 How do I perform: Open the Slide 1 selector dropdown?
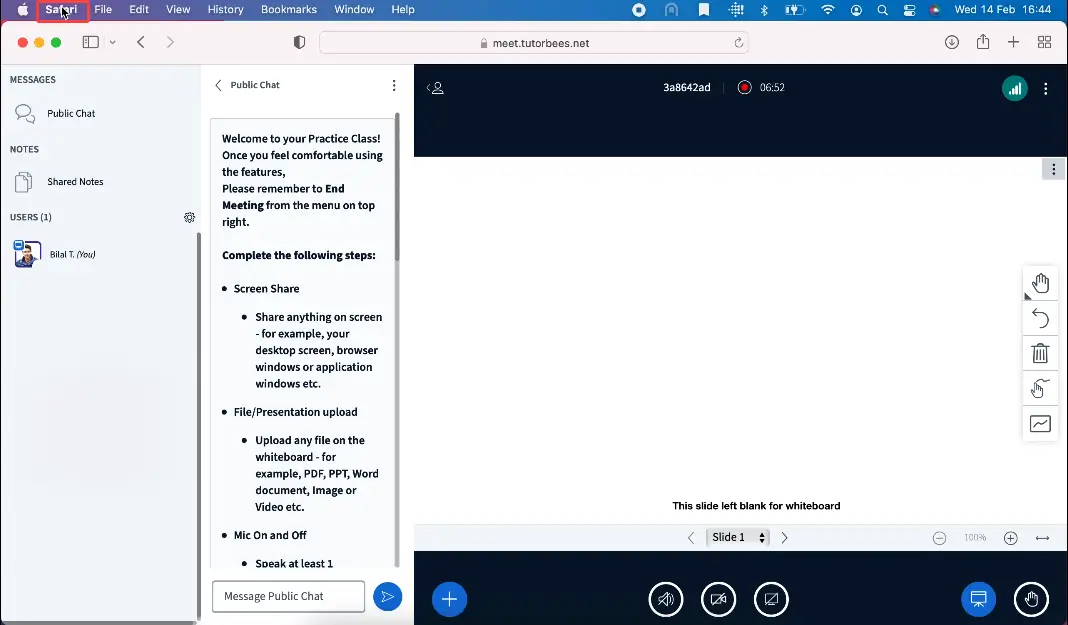738,537
